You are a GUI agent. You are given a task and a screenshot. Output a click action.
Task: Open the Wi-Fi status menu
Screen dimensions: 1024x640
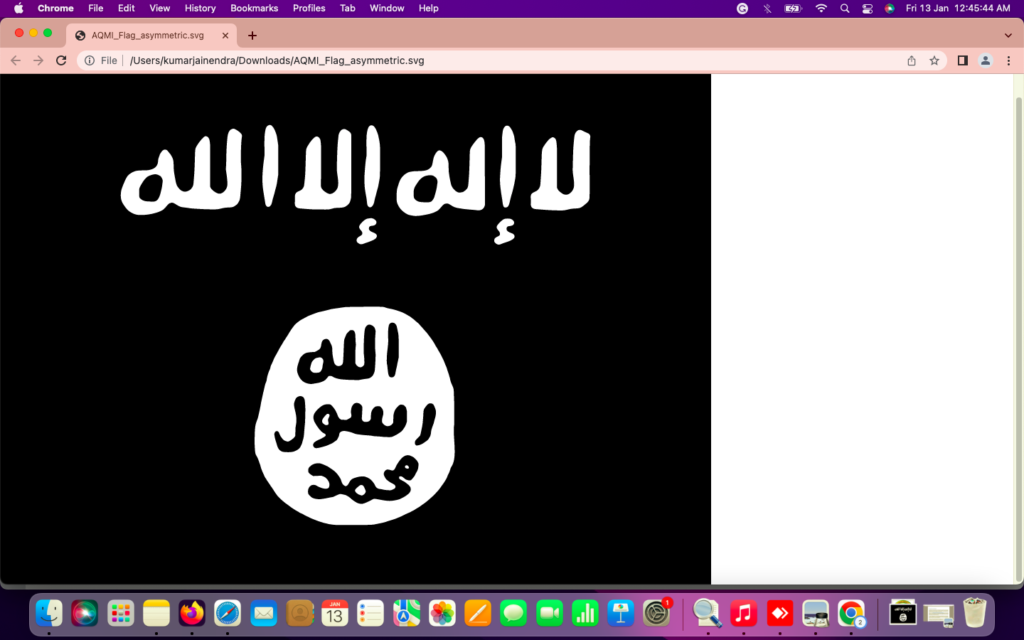[x=821, y=8]
